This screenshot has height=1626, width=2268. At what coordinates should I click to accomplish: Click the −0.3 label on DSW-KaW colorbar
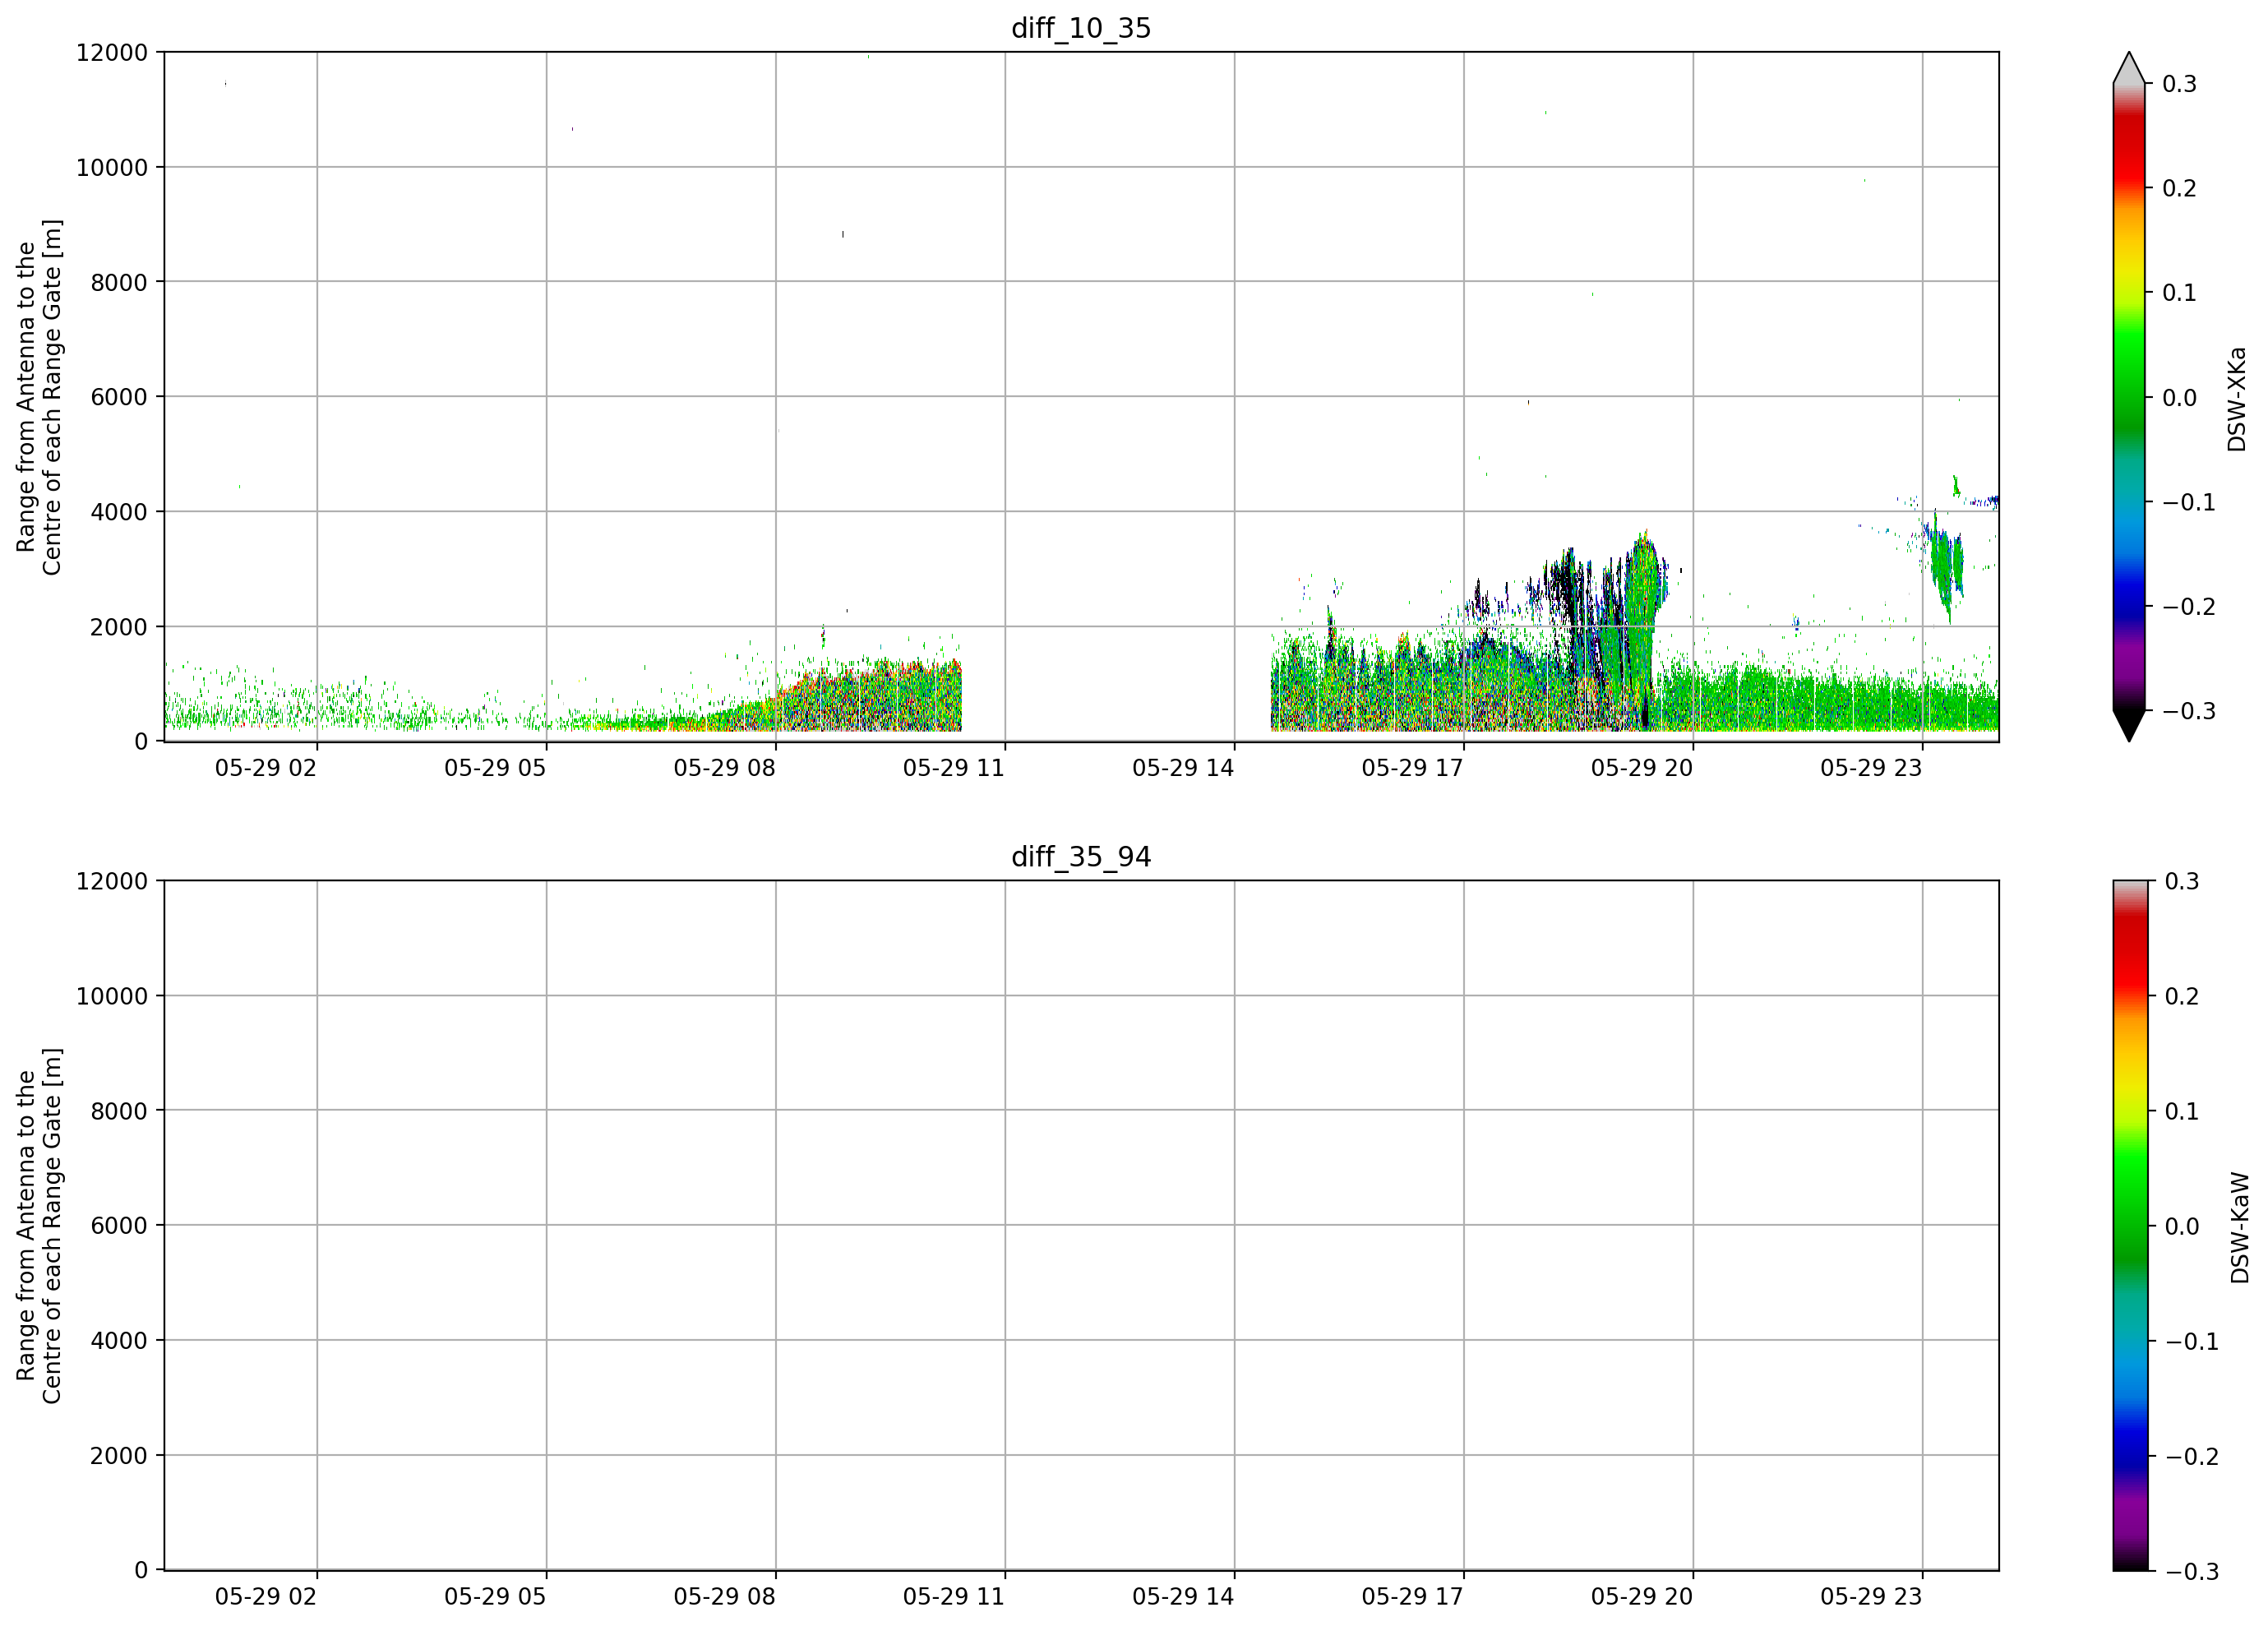coord(2192,1571)
